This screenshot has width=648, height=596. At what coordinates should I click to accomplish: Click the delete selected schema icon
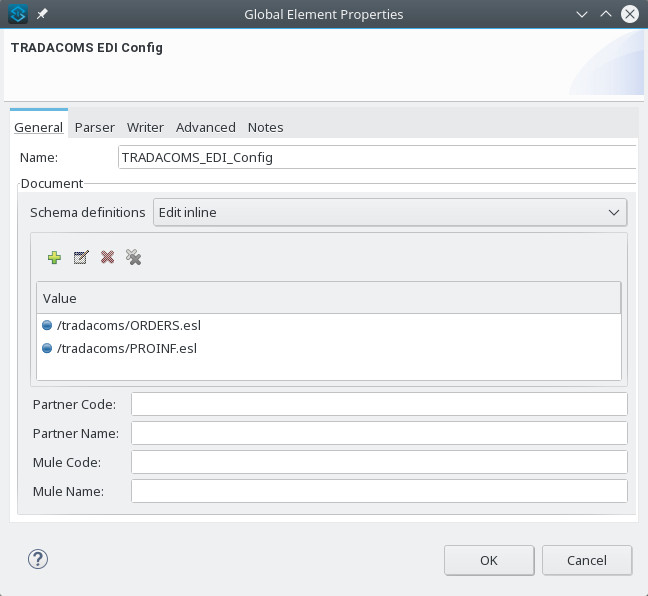107,258
